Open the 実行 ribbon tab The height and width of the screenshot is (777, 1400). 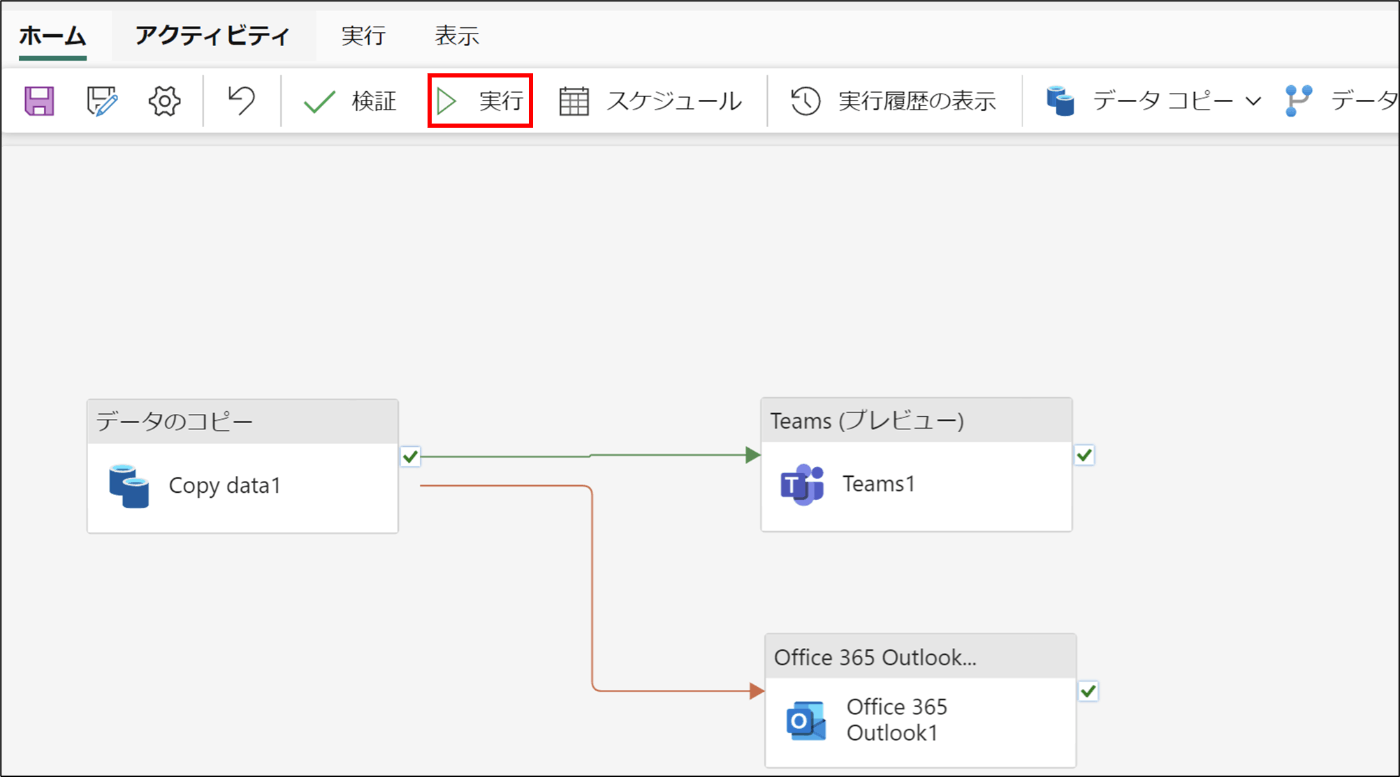[x=363, y=36]
